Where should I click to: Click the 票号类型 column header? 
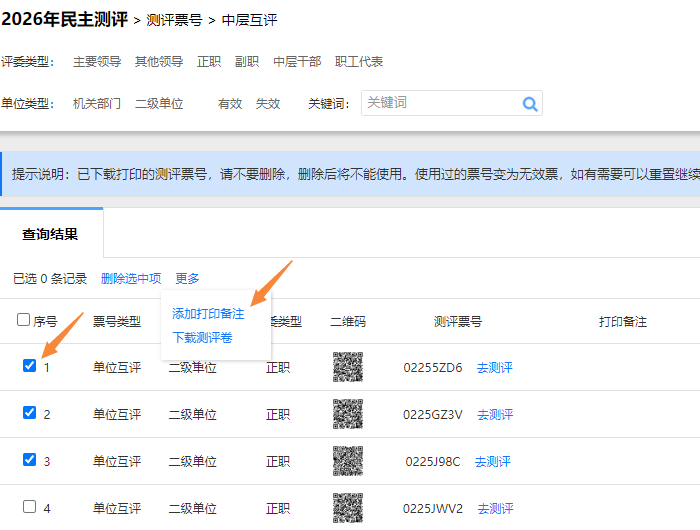click(117, 321)
